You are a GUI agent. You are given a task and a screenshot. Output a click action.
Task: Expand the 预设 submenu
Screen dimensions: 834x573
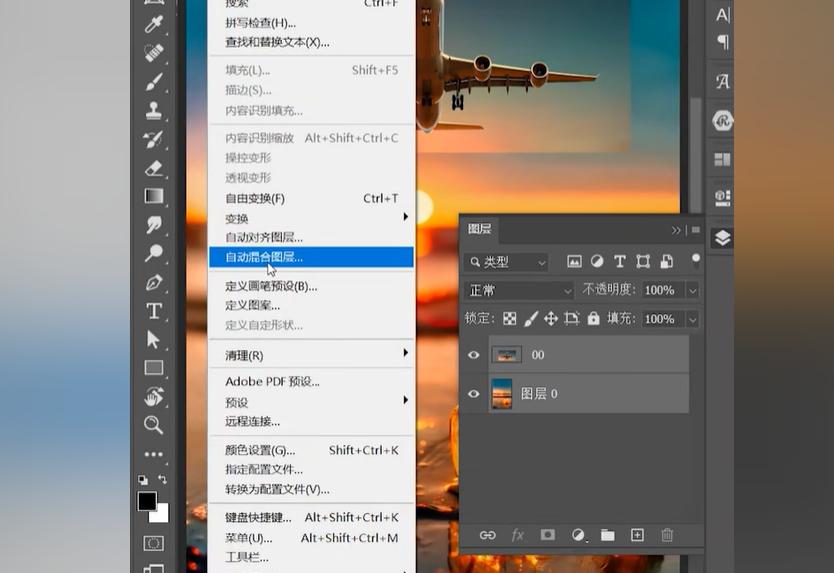pos(311,402)
